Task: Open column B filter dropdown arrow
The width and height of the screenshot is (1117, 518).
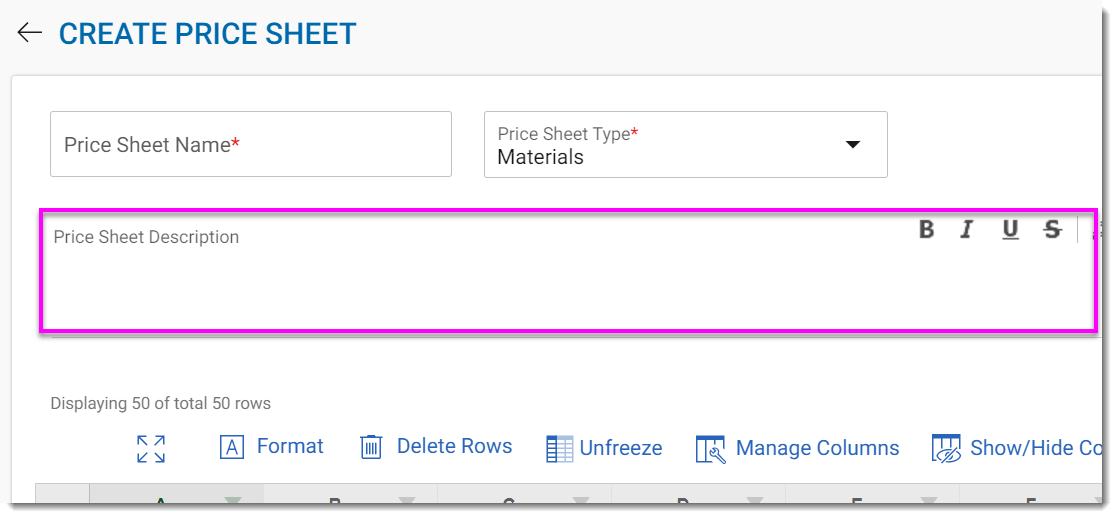Action: coord(407,502)
